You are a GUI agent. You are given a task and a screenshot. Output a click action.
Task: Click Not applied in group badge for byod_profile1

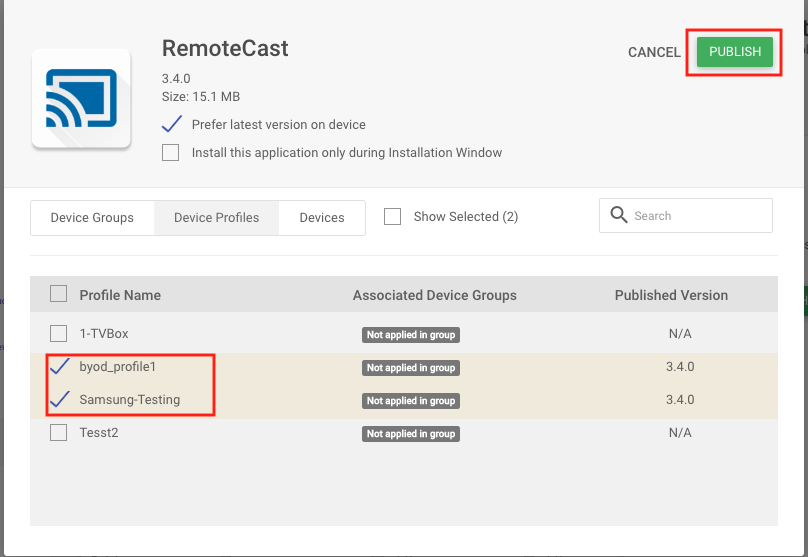411,368
